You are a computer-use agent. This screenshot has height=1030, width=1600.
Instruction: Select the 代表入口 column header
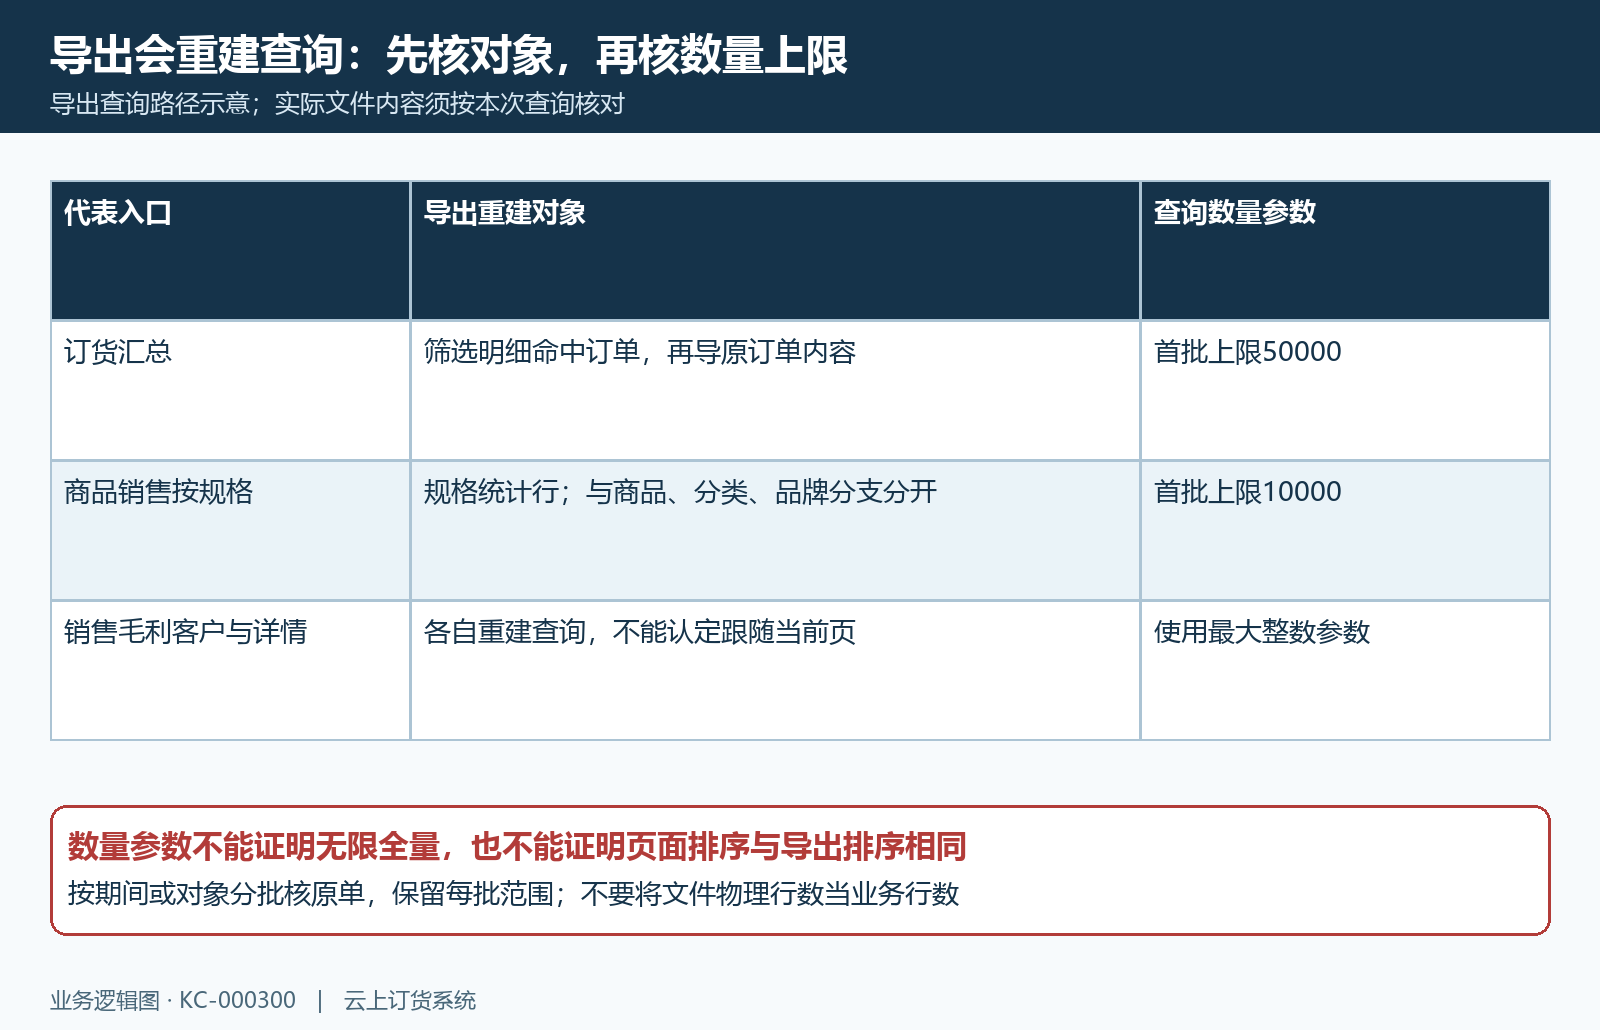[230, 250]
